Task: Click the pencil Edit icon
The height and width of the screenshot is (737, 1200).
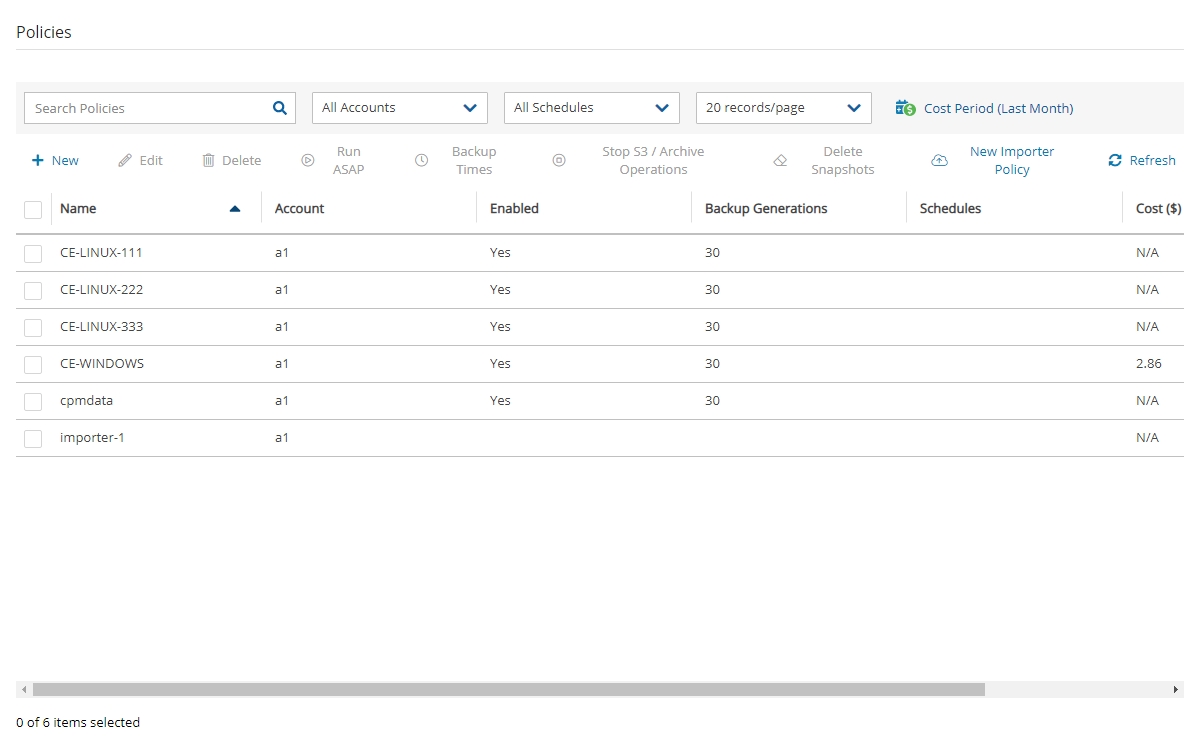Action: (x=125, y=160)
